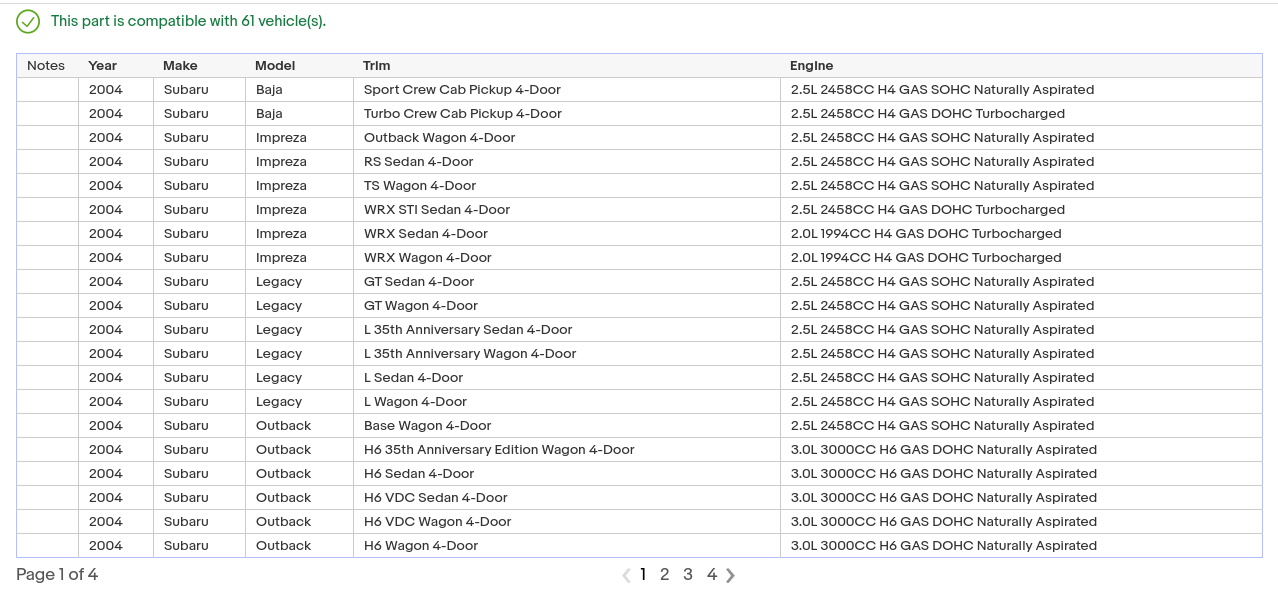Click Notes cell in Sport Crew Cab row
Image resolution: width=1278 pixels, height=590 pixels.
pyautogui.click(x=48, y=90)
